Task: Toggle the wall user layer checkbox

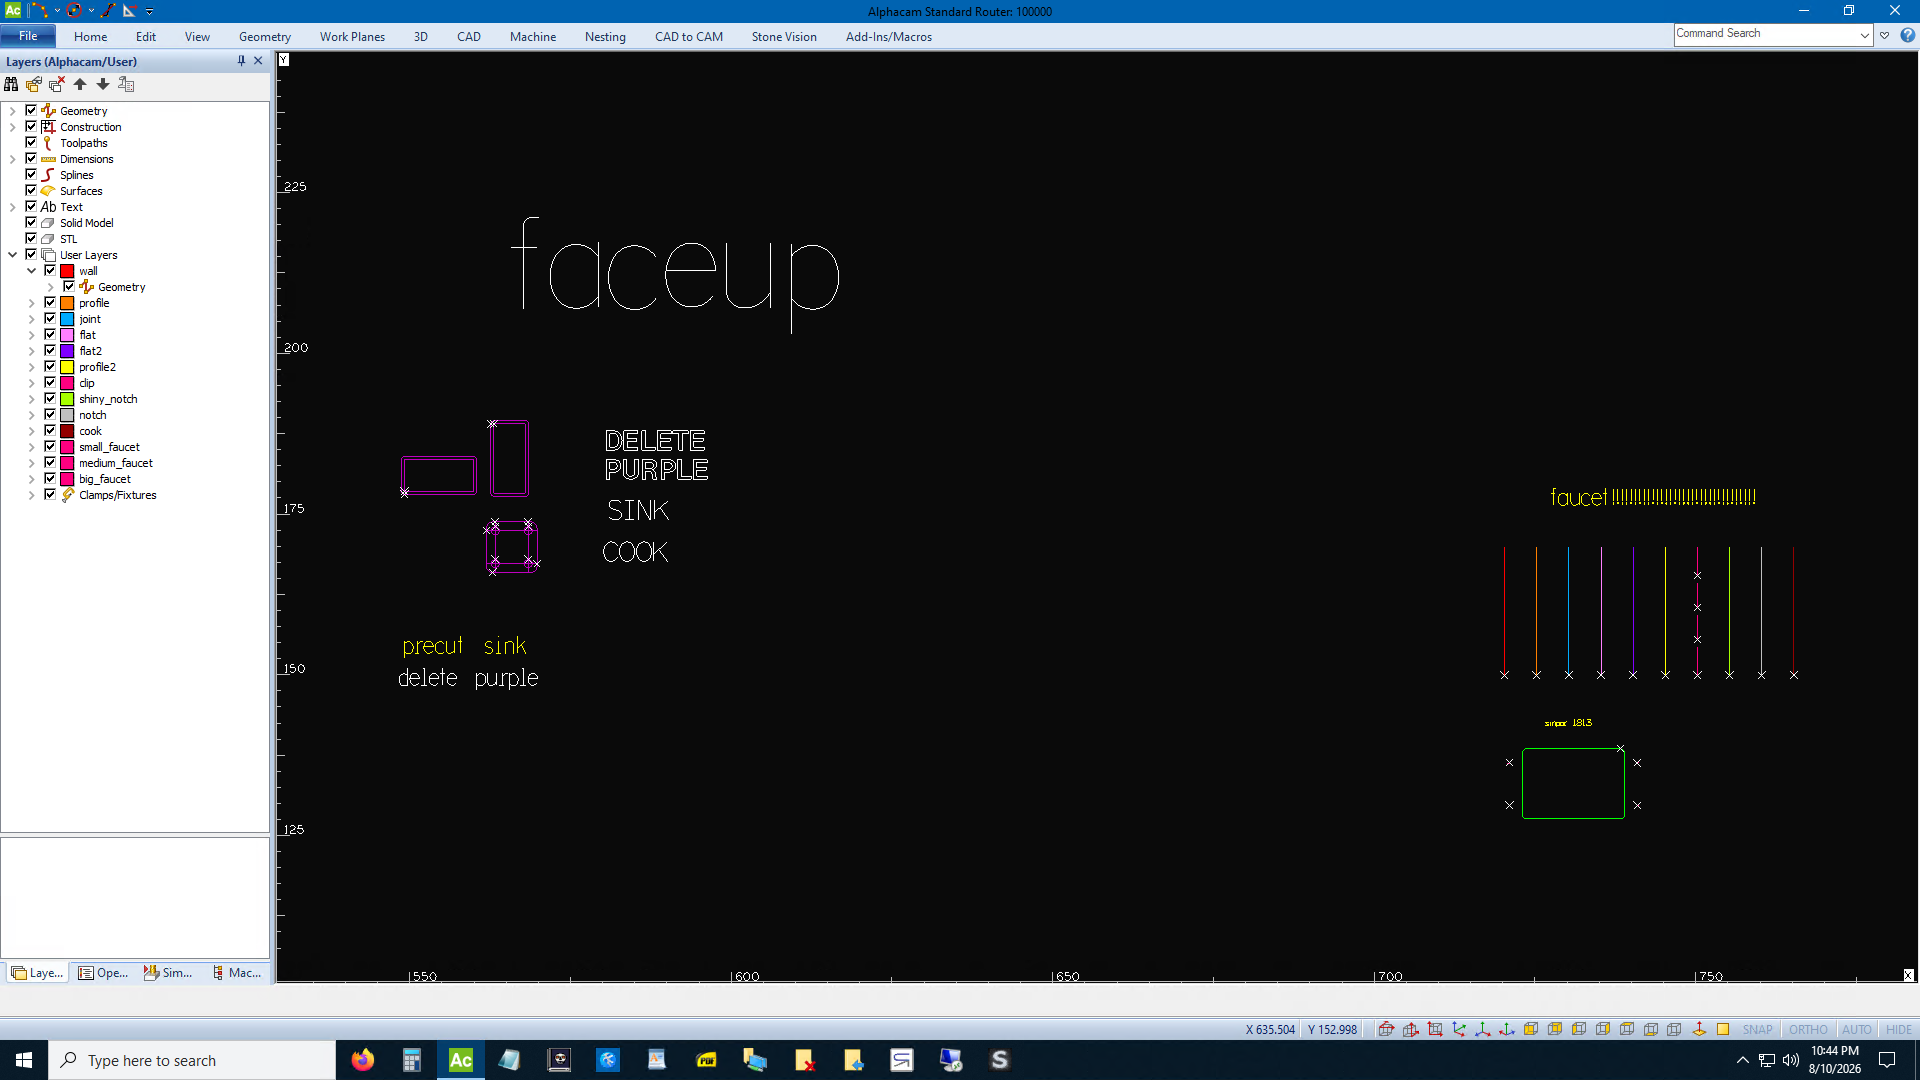Action: coord(50,270)
